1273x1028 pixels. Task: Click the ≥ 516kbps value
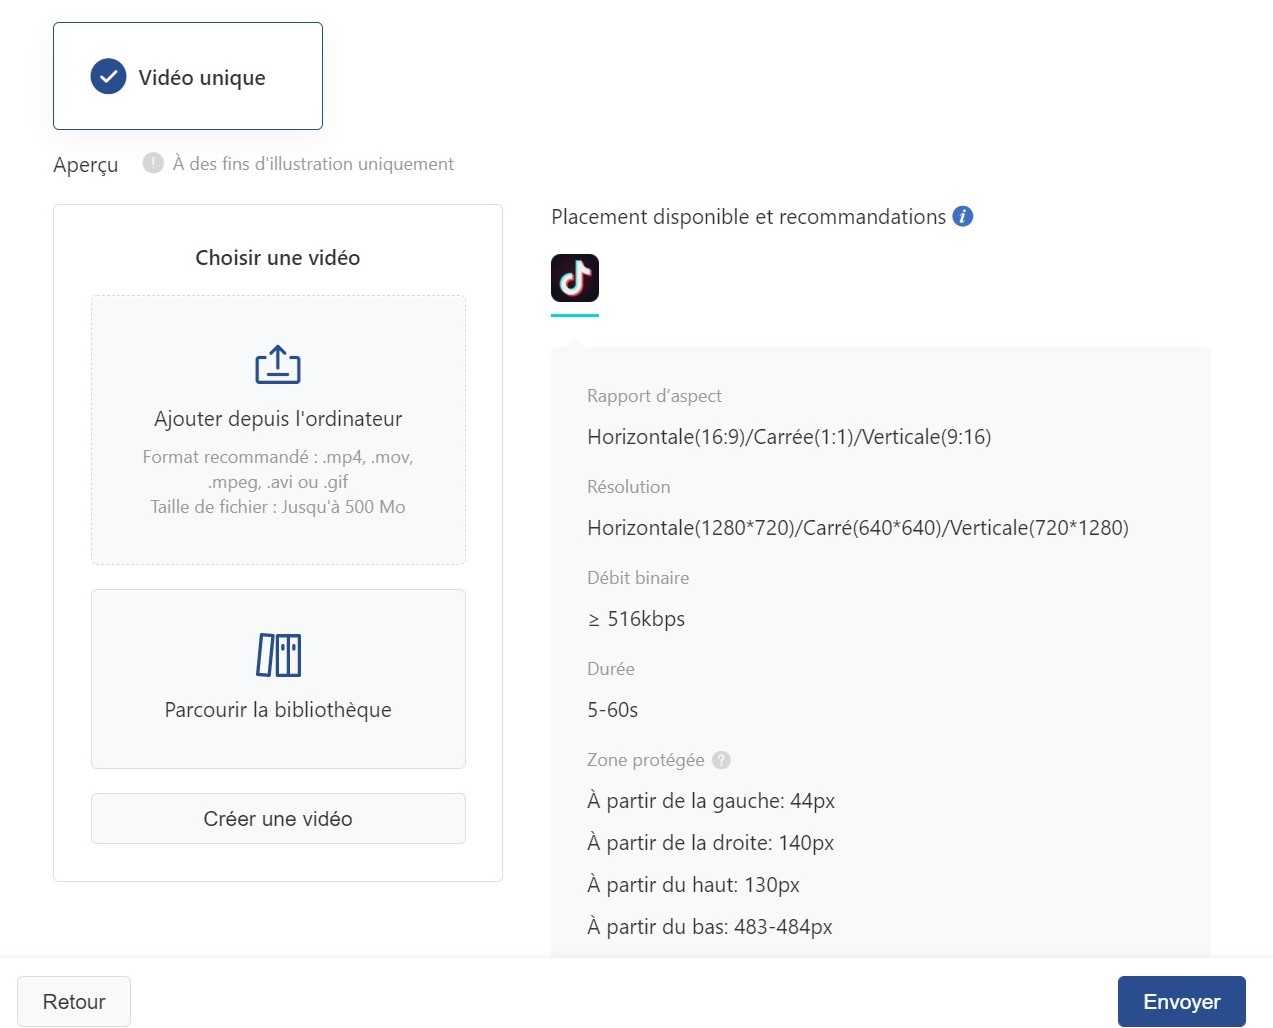(637, 619)
